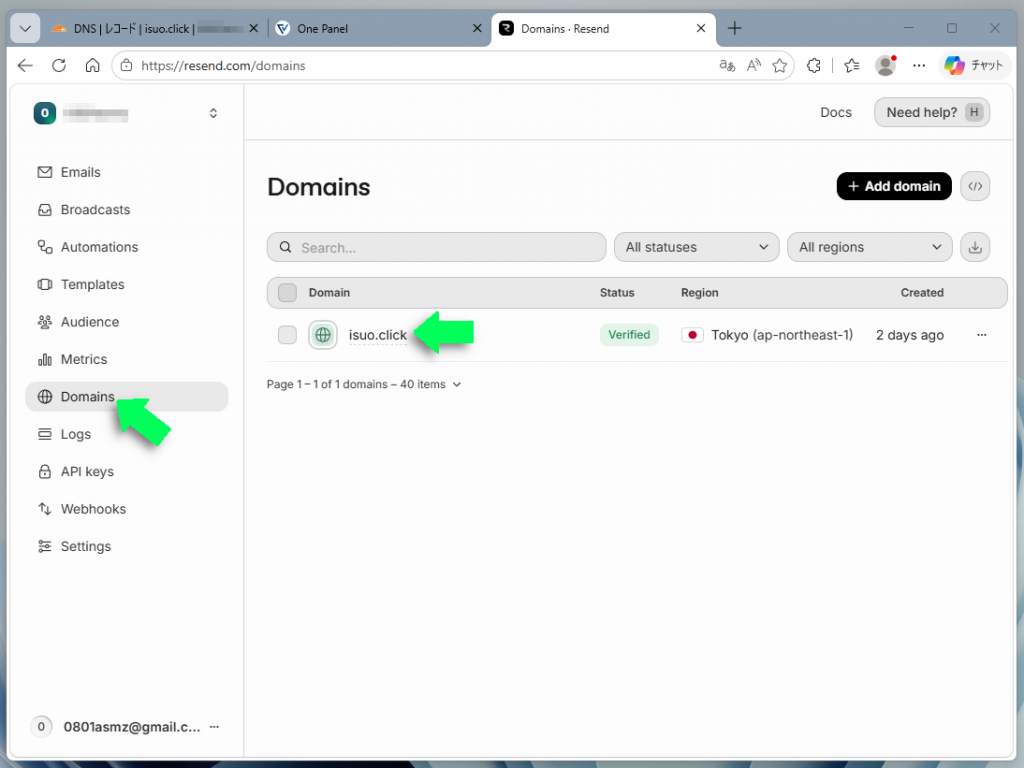Click the Need help? button

(932, 112)
